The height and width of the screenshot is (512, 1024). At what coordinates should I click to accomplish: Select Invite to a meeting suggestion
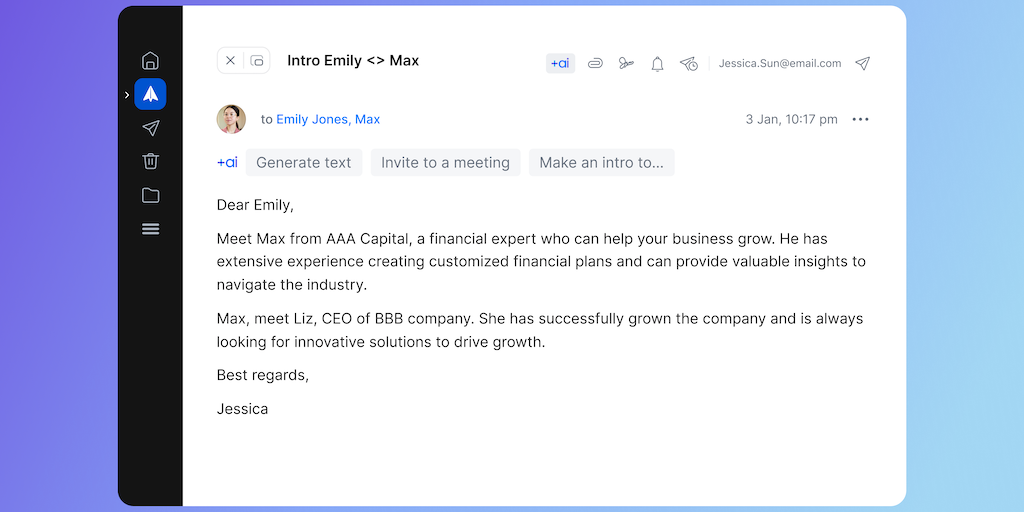(x=445, y=162)
